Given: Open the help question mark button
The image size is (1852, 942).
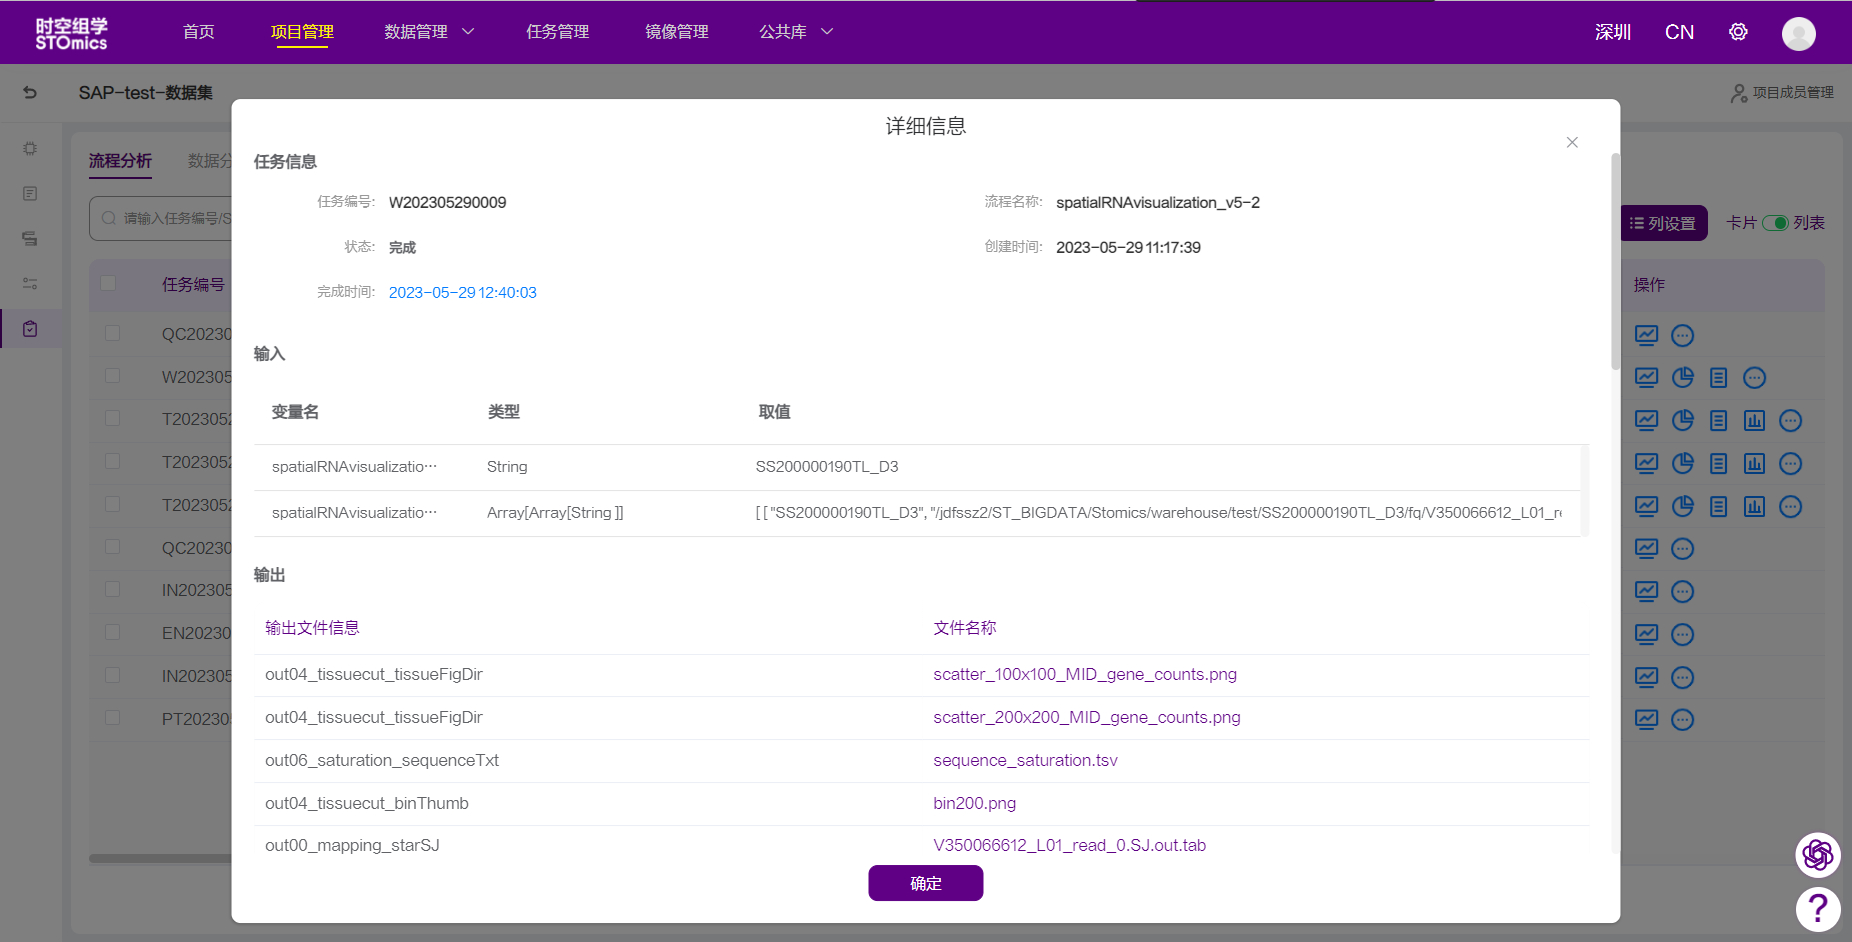Looking at the screenshot, I should click(x=1817, y=909).
